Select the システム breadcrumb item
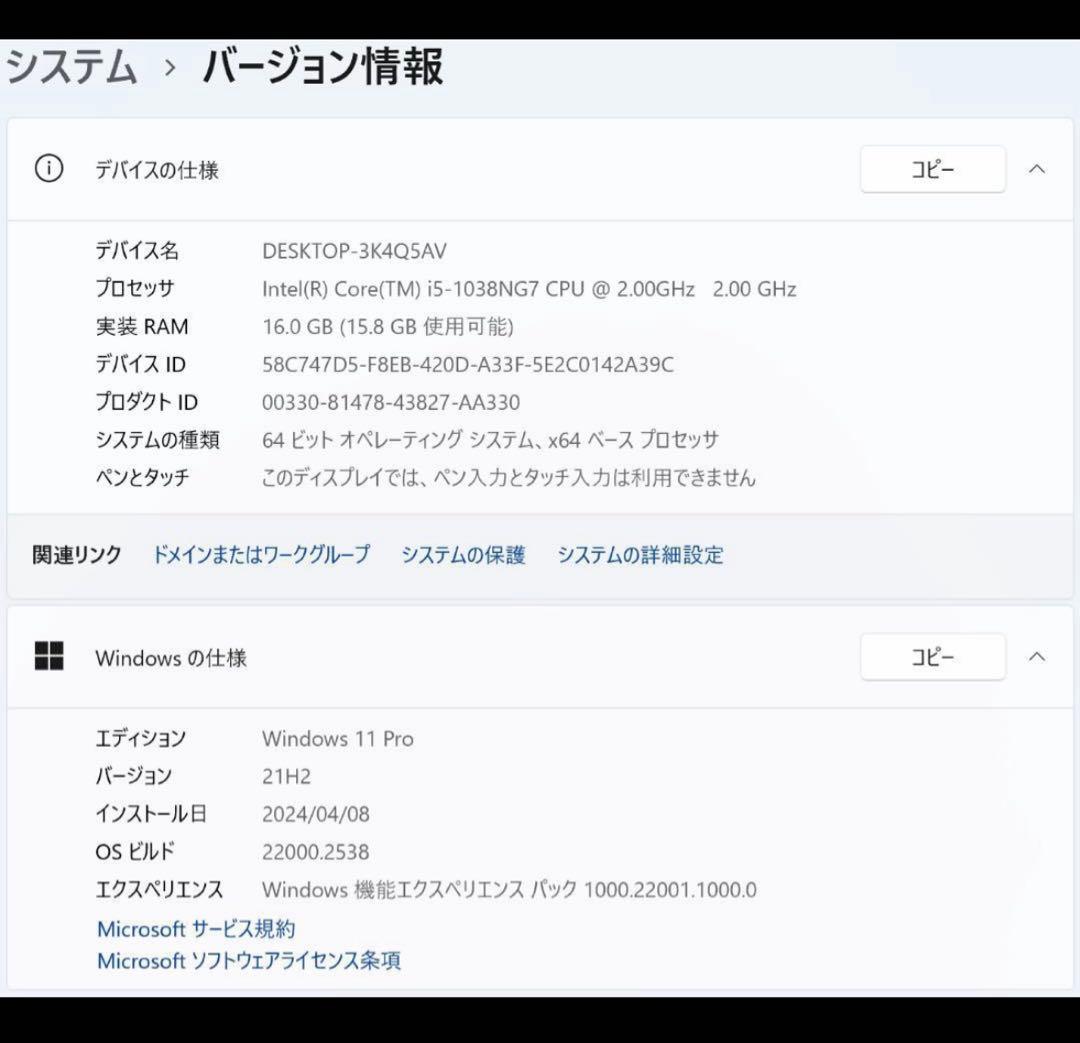 click(x=70, y=68)
